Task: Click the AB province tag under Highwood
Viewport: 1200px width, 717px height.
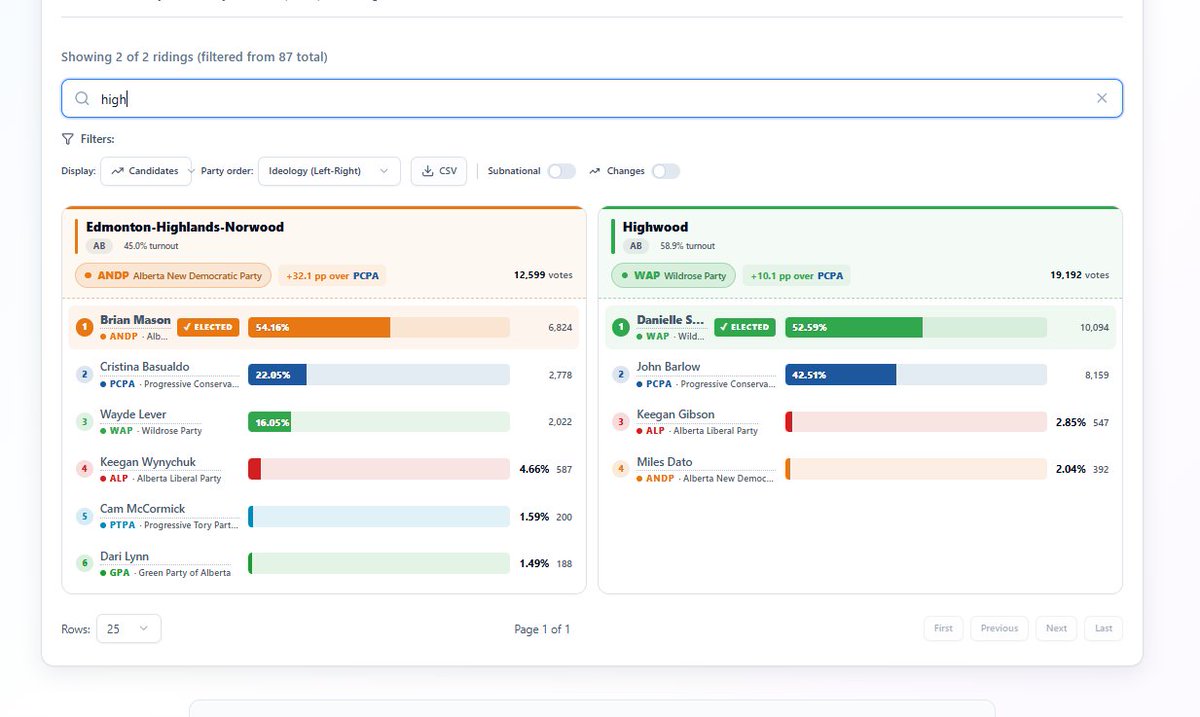Action: (636, 246)
